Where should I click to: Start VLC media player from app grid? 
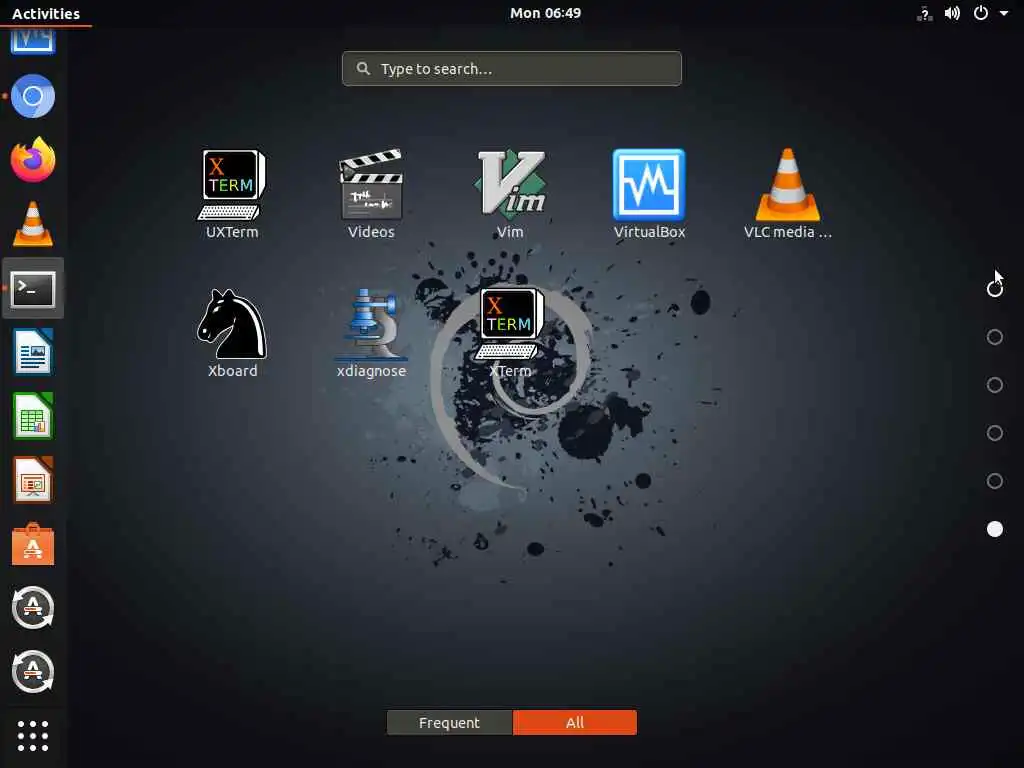point(788,193)
